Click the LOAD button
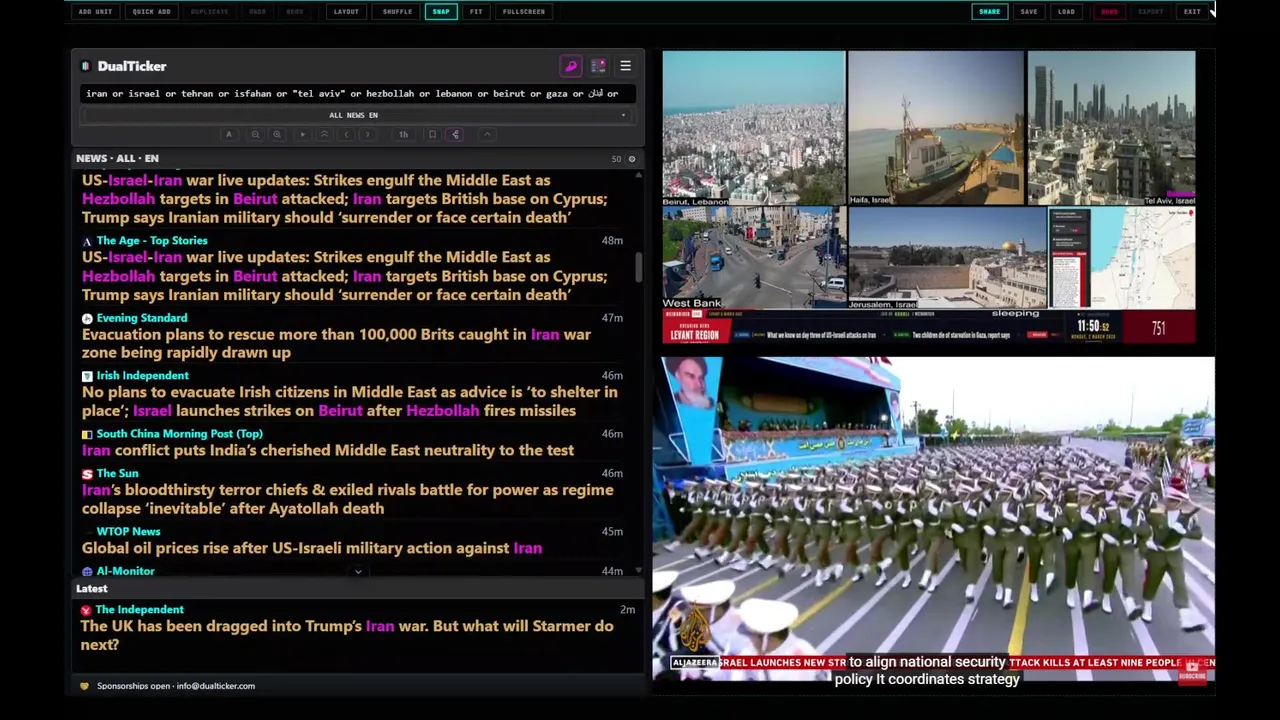The width and height of the screenshot is (1280, 720). [x=1066, y=12]
